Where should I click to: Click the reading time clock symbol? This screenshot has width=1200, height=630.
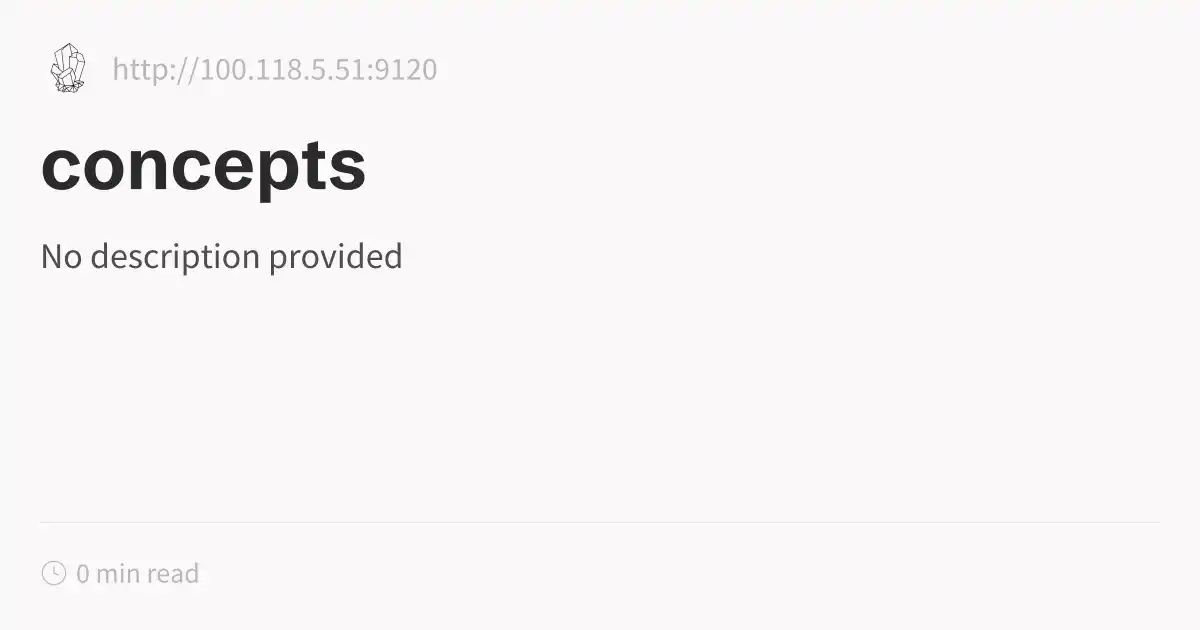(x=53, y=573)
